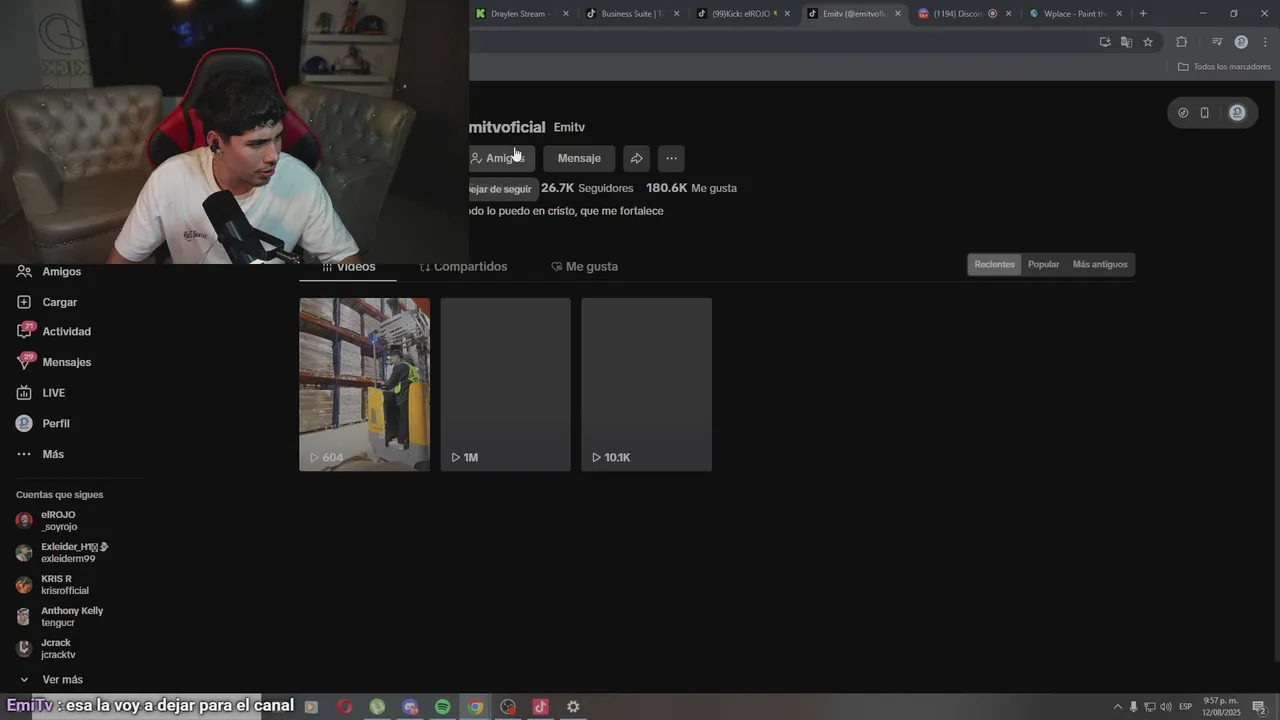Screen dimensions: 1280x720
Task: Click the phone icon in top-right TikTok pill
Action: pos(1205,113)
